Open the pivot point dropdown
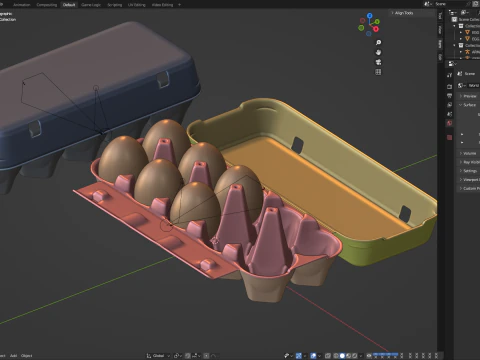This screenshot has width=480, height=360. (178, 356)
